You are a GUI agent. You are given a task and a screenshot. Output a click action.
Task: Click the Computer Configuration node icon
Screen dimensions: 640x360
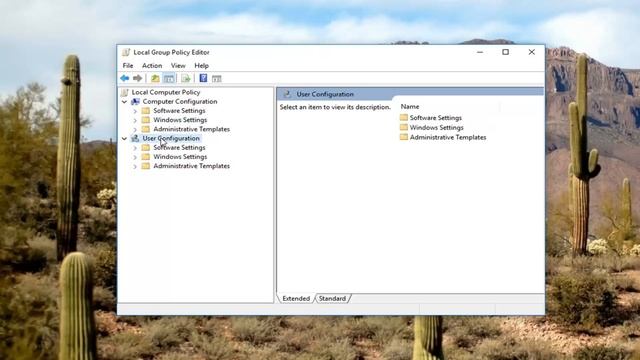point(135,102)
